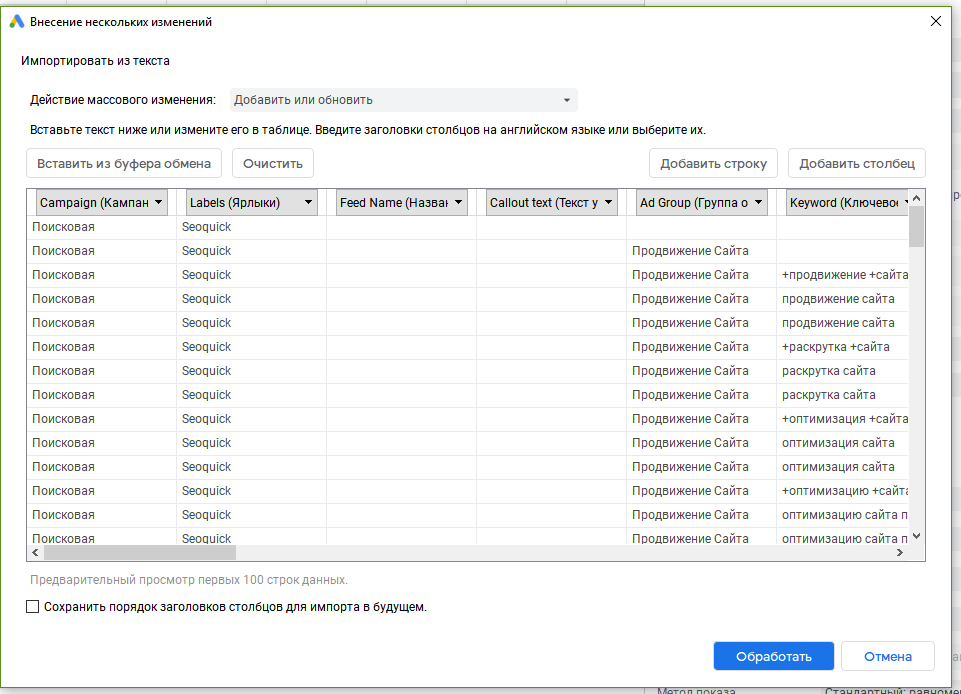961x694 pixels.
Task: Click the empty Ad Group cell in first row
Action: pos(702,227)
